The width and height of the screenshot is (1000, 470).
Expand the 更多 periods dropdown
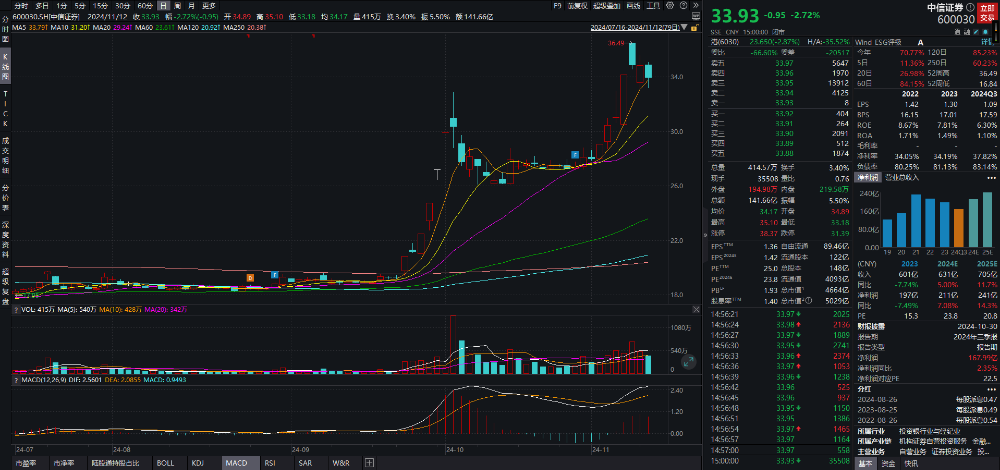pyautogui.click(x=209, y=5)
